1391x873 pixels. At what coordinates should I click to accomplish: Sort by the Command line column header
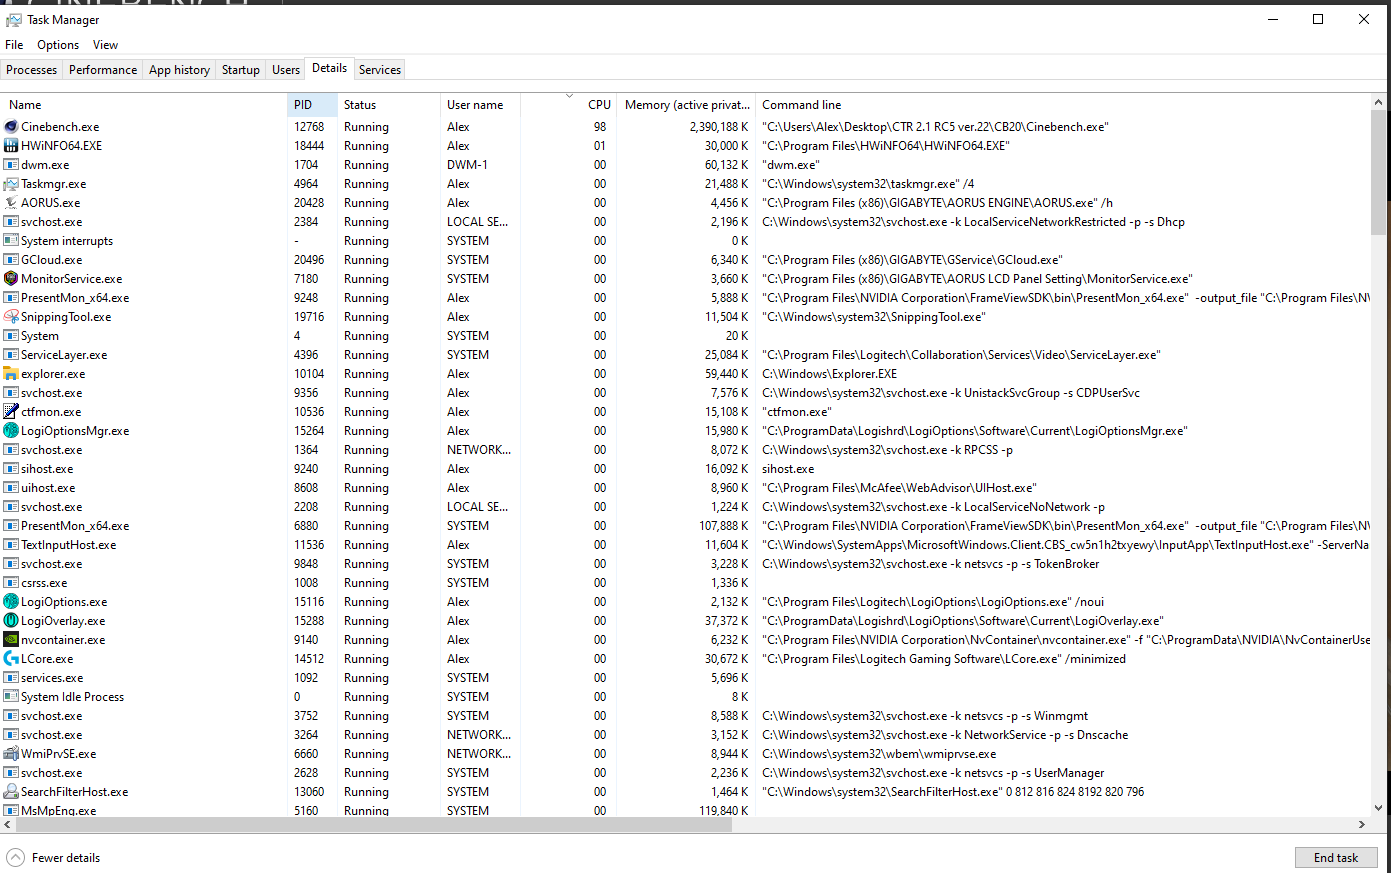[x=1063, y=105]
